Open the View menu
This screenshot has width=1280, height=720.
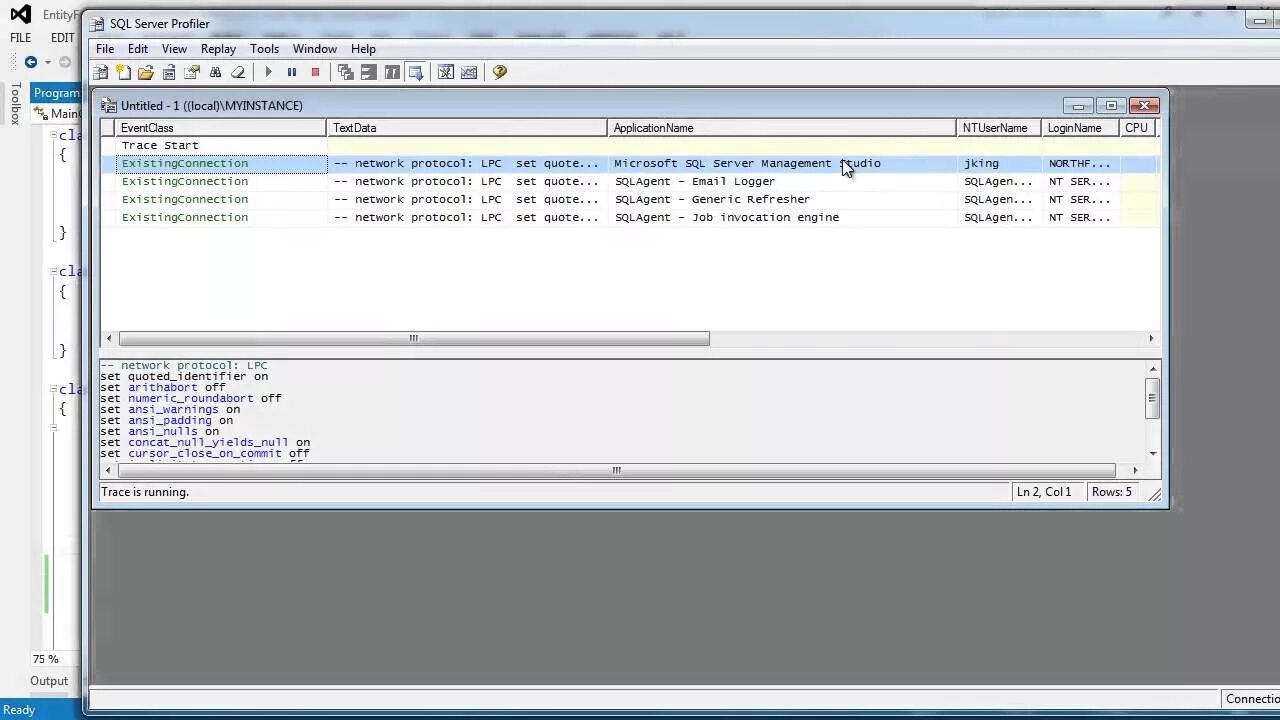tap(174, 48)
